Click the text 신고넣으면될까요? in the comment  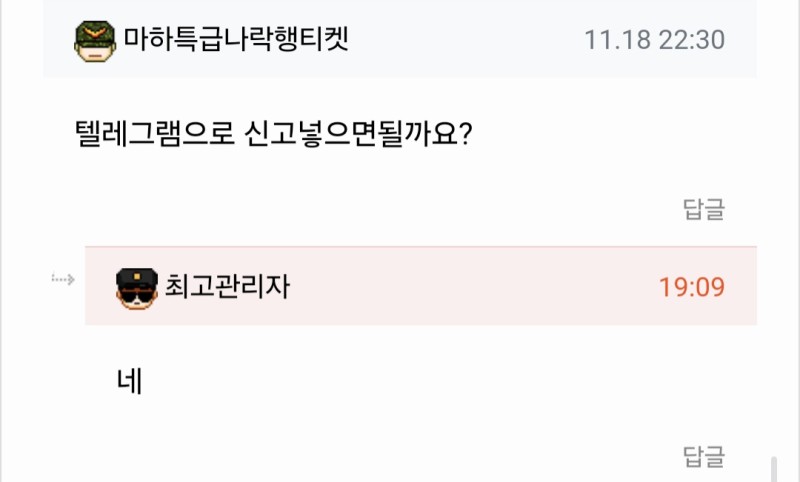pyautogui.click(x=357, y=133)
